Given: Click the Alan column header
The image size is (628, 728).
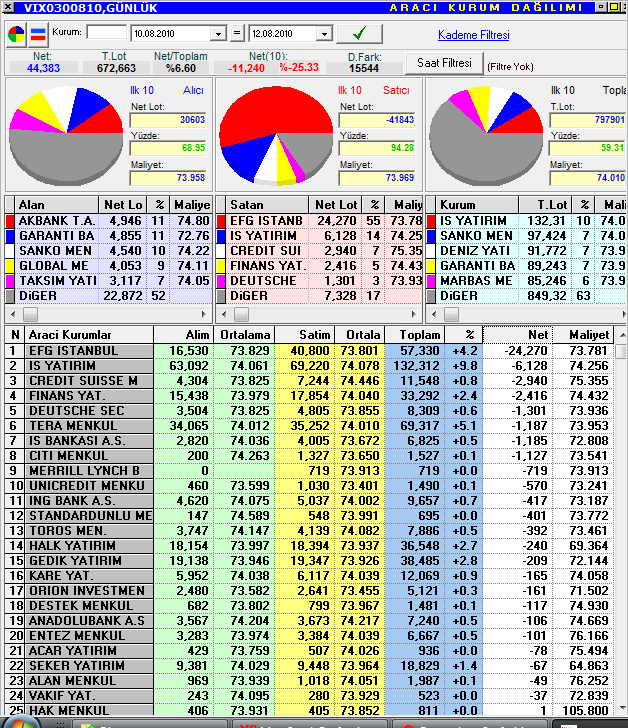Looking at the screenshot, I should [x=57, y=205].
